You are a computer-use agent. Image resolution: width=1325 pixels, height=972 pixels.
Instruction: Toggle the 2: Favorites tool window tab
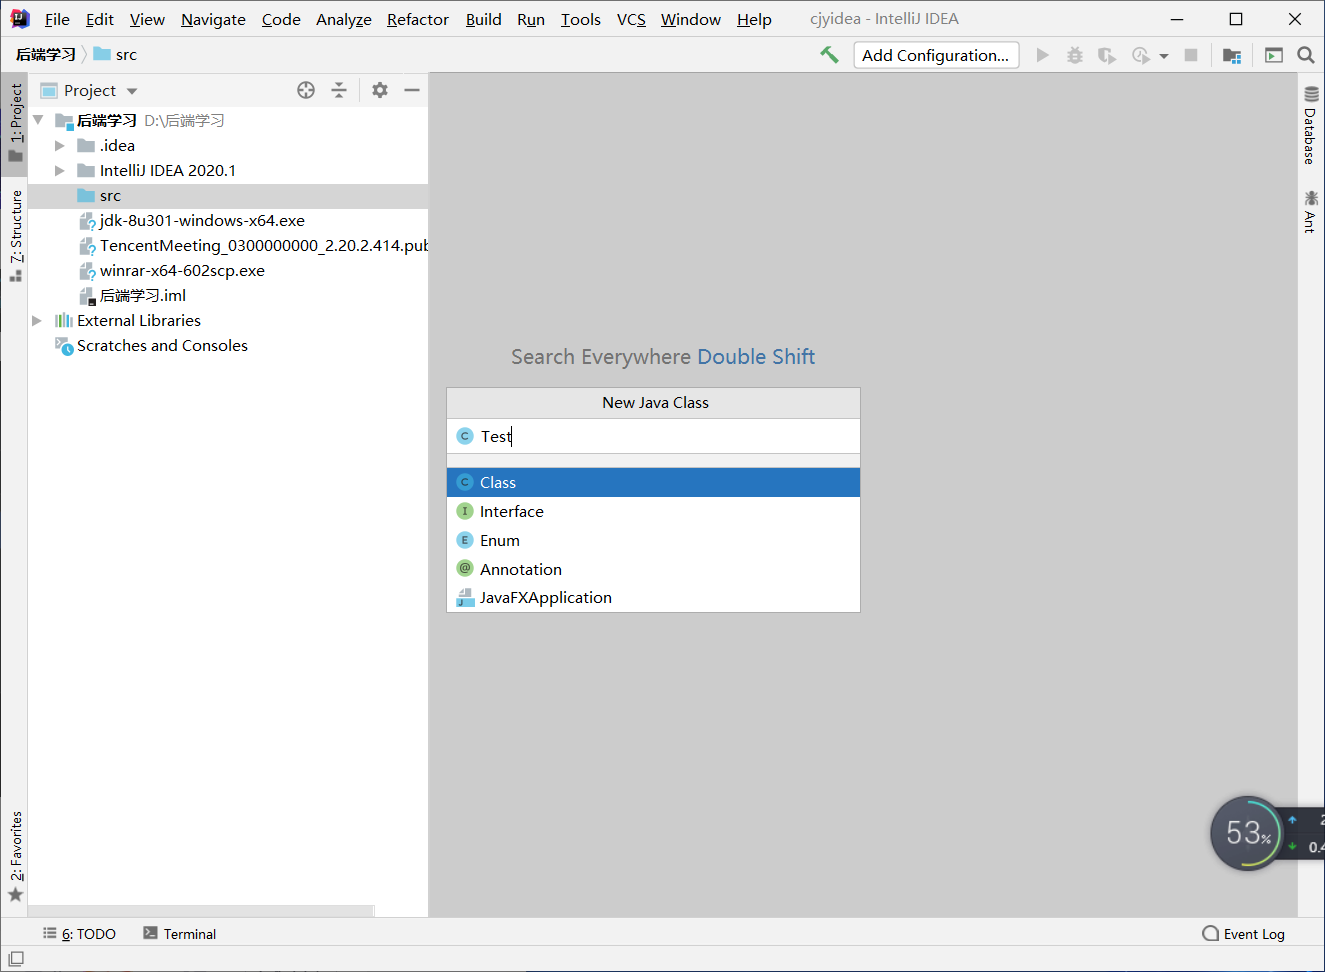15,856
